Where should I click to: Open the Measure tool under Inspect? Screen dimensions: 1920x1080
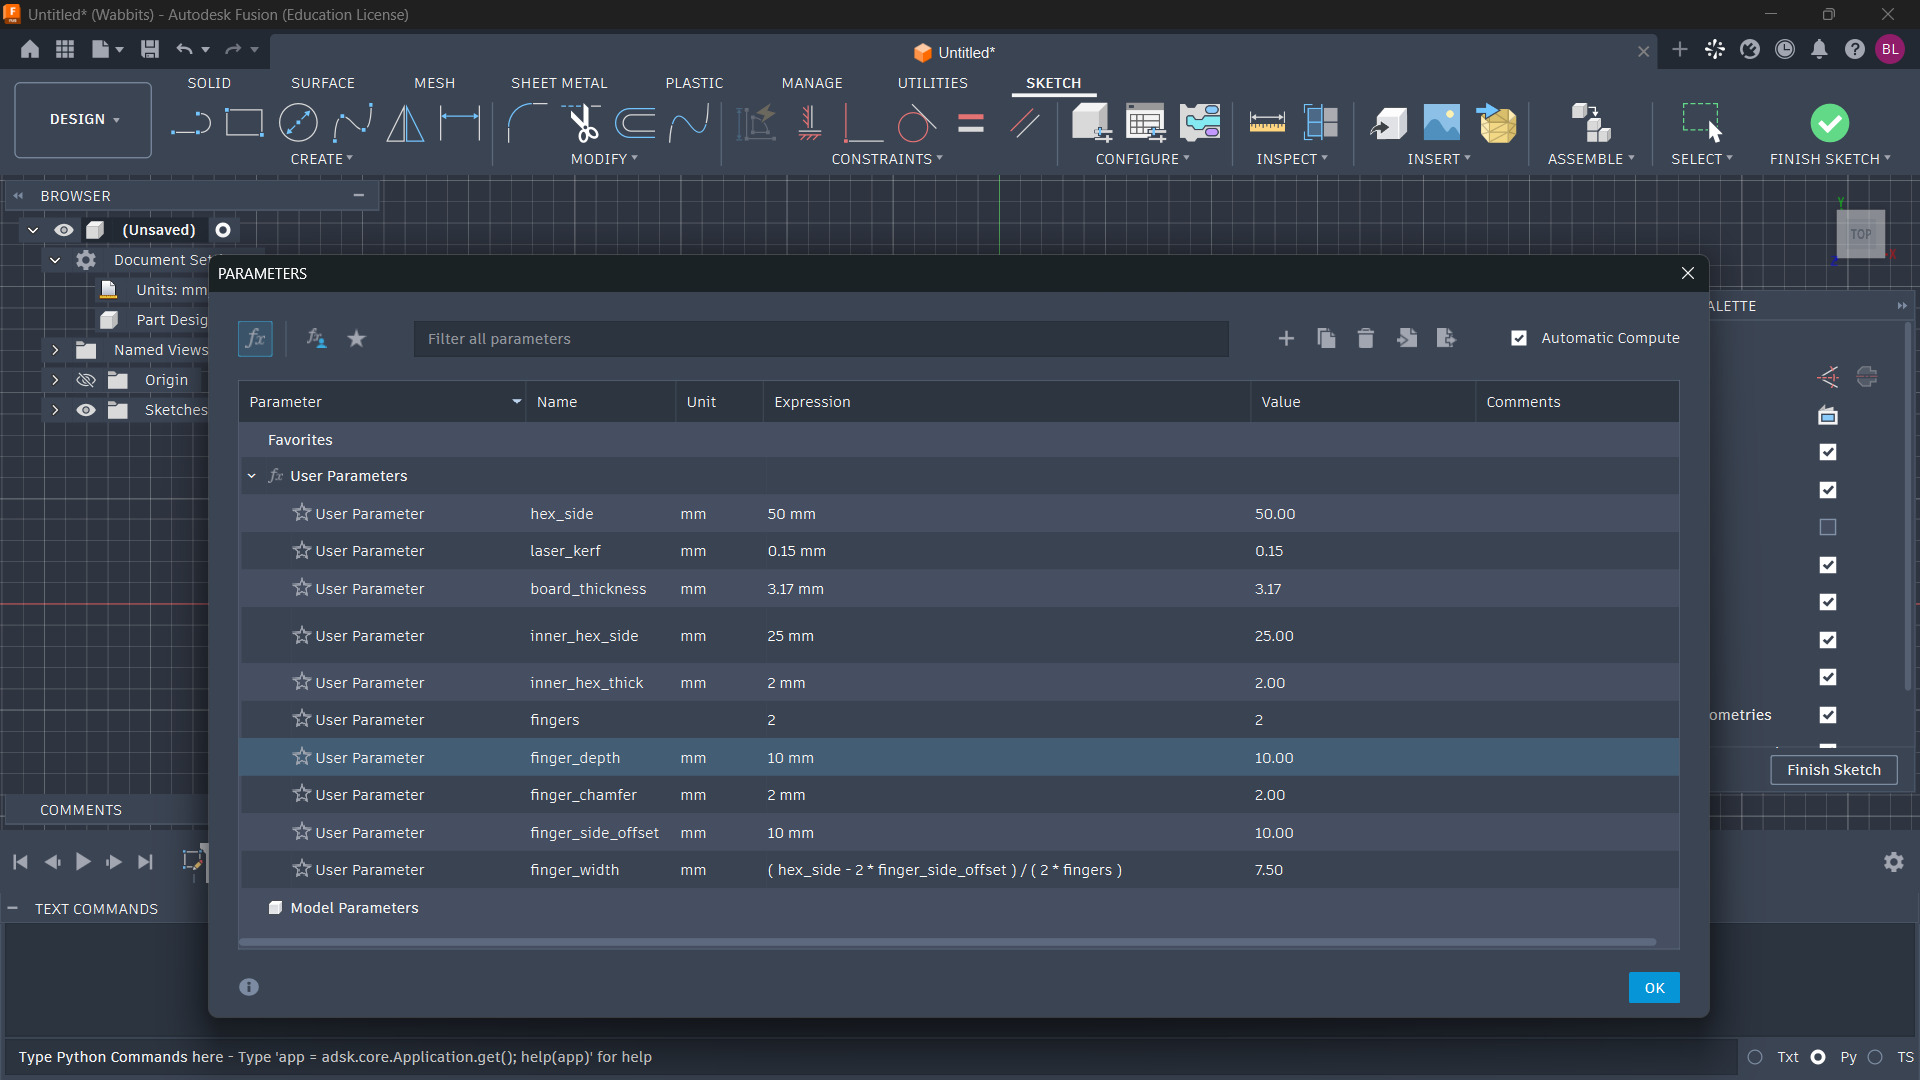(1267, 123)
